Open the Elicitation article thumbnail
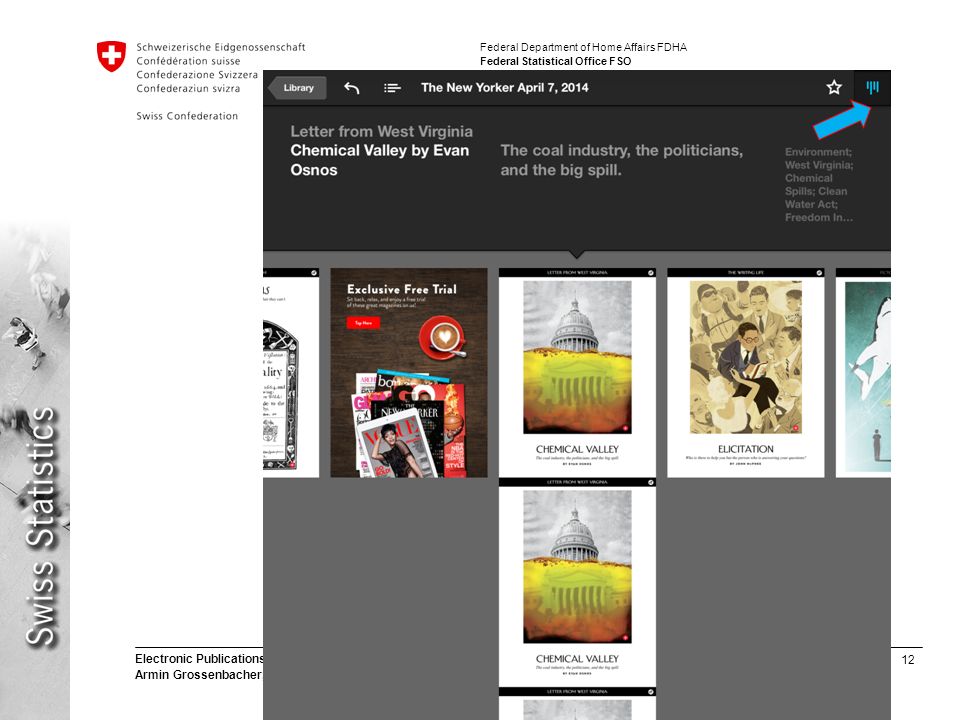 746,373
